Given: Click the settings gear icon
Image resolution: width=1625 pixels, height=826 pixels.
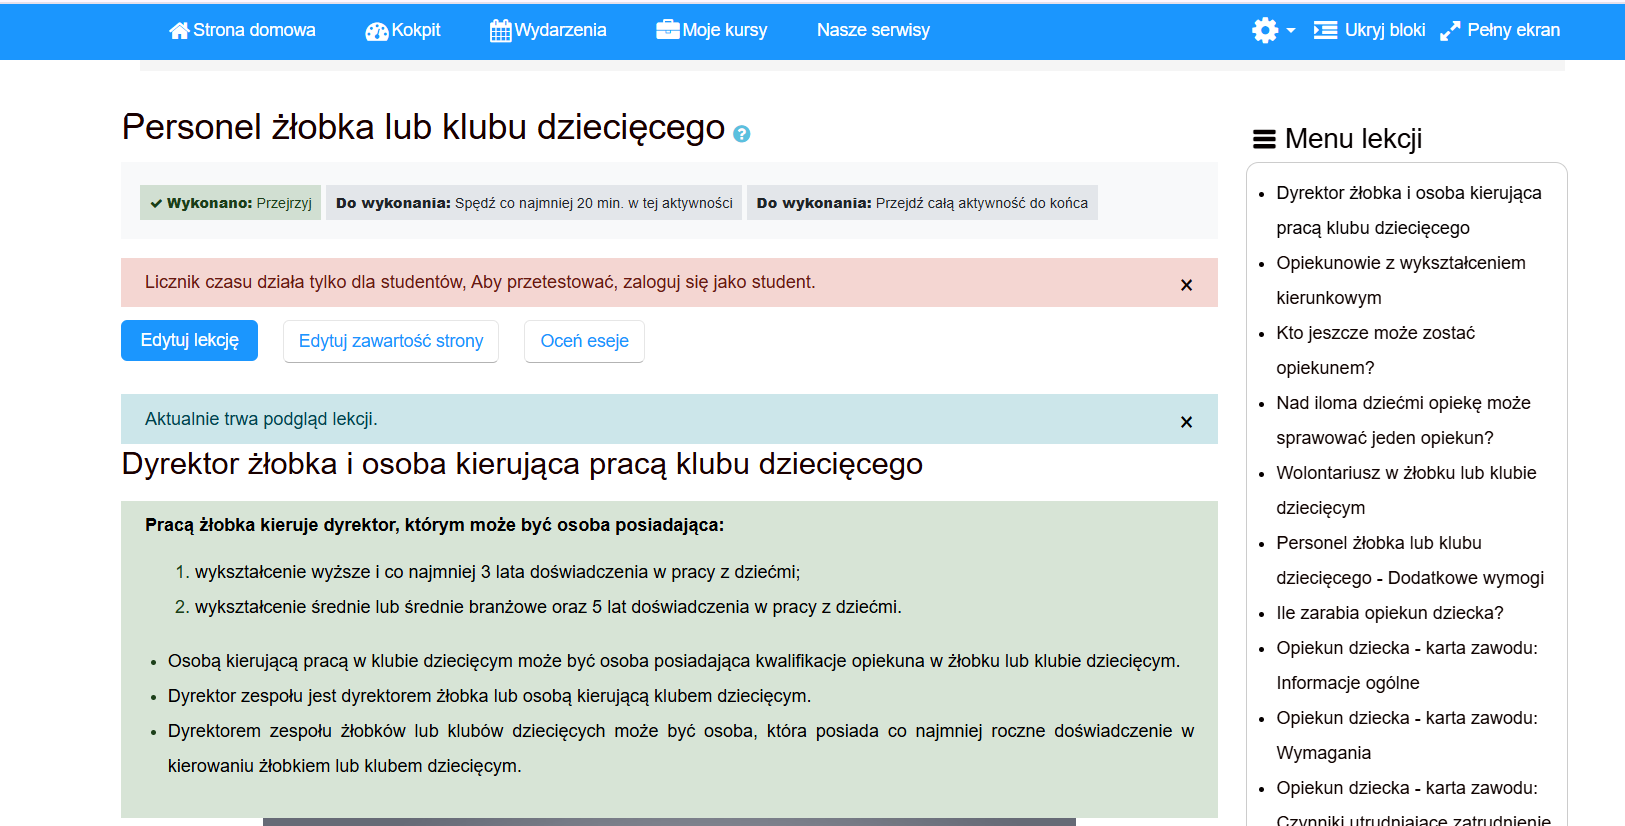Looking at the screenshot, I should click(x=1264, y=30).
